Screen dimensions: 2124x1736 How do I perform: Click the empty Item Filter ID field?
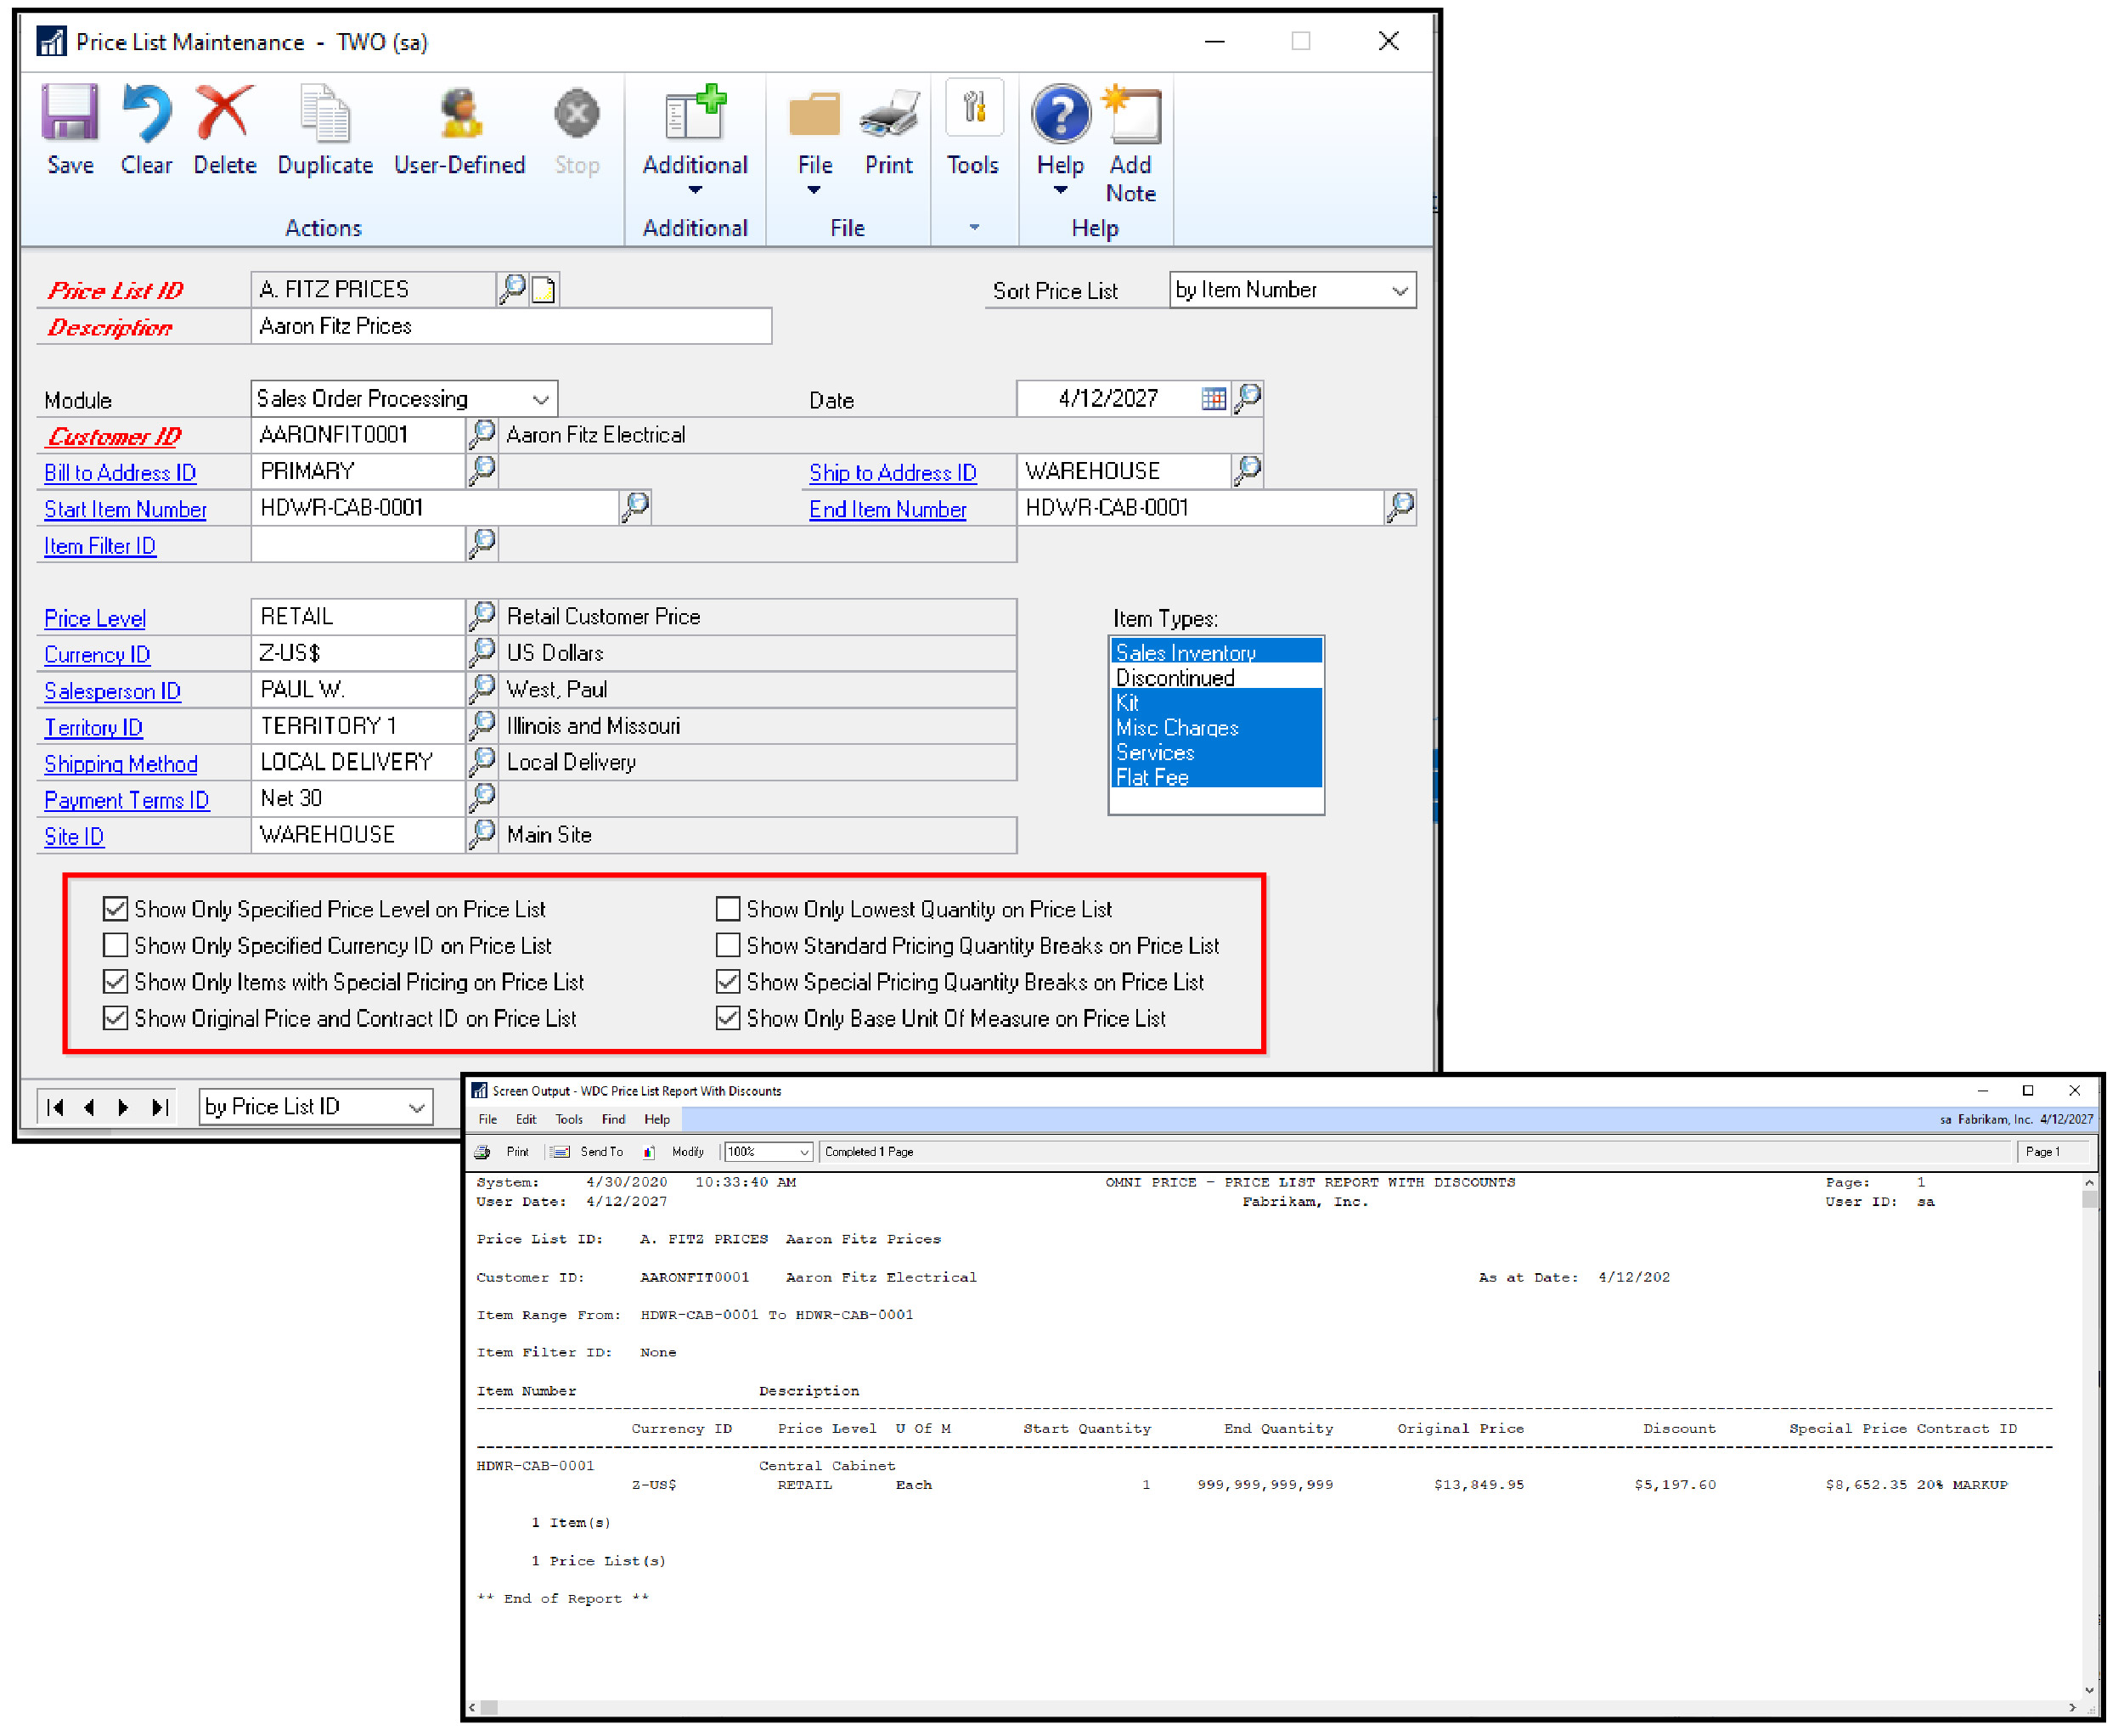click(357, 544)
